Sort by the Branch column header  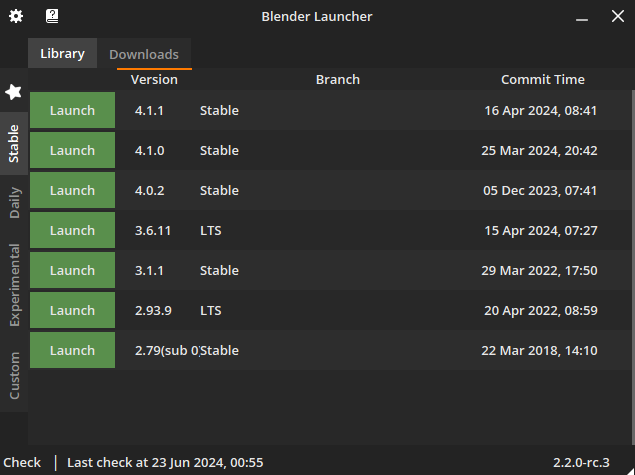click(x=338, y=79)
